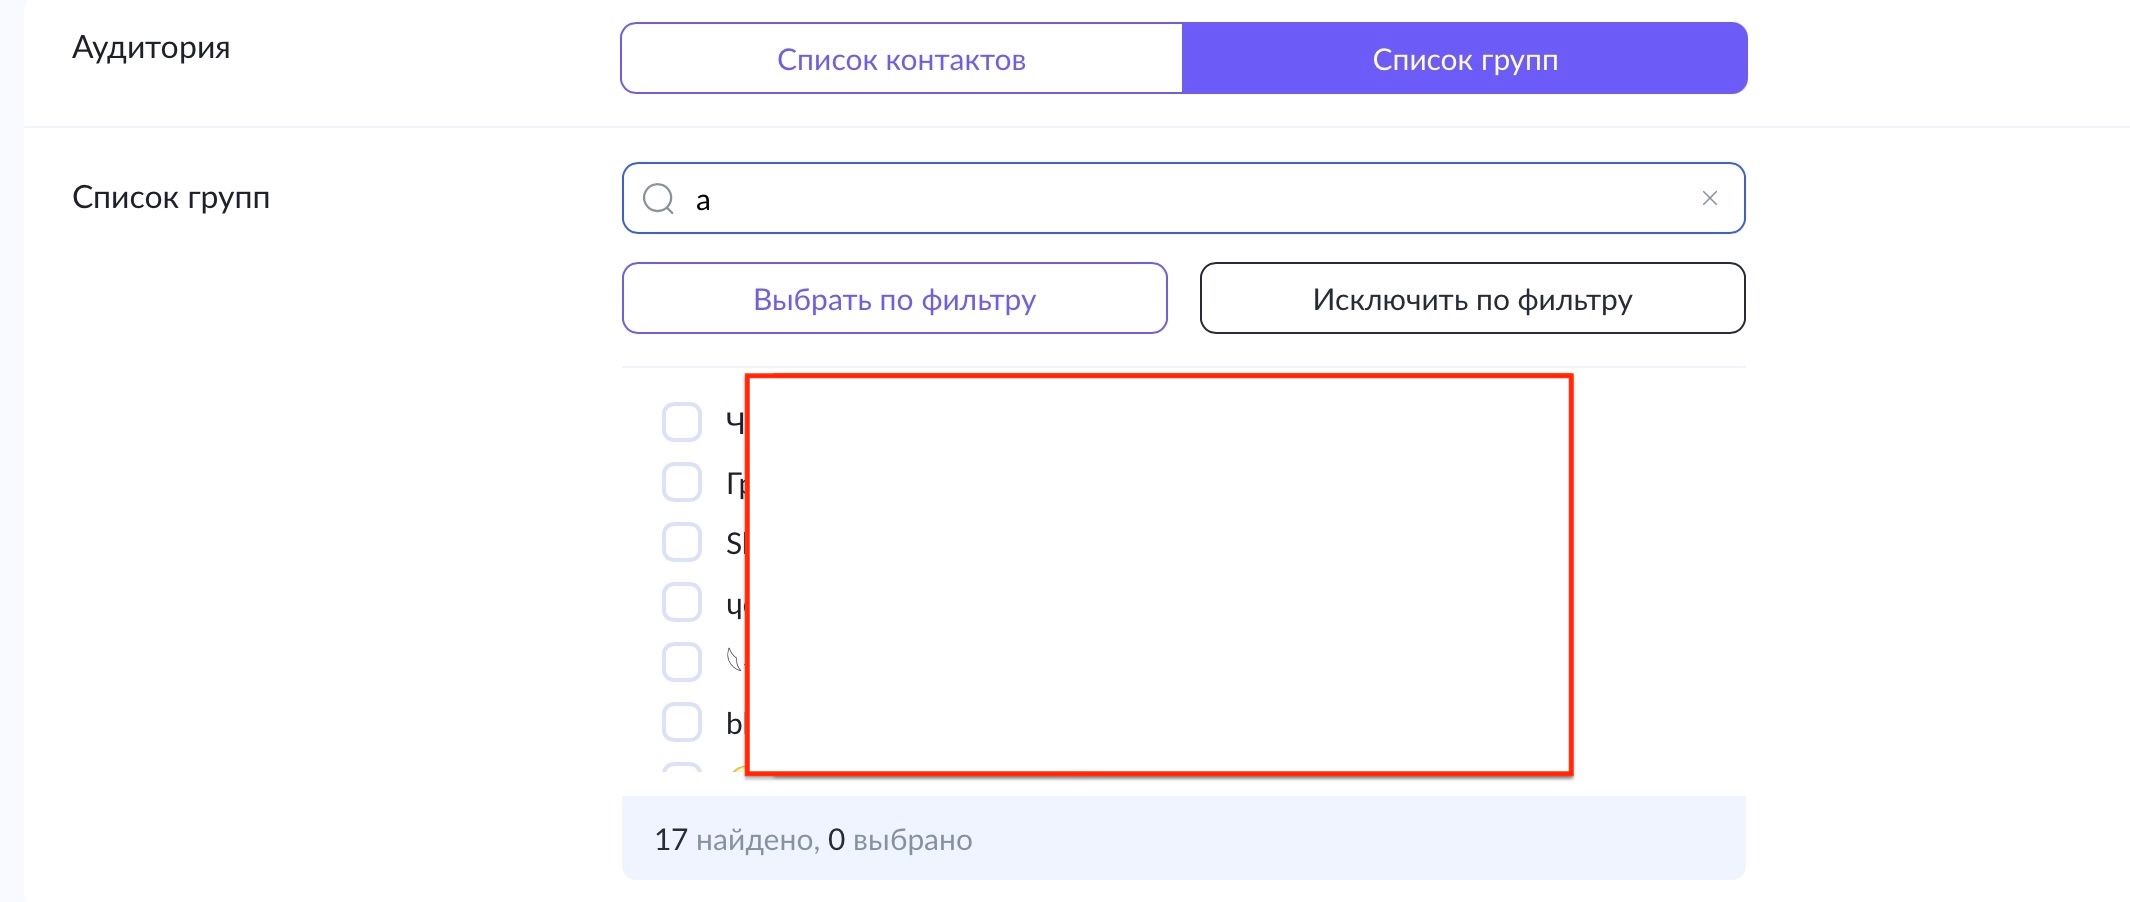Screen dimensions: 2130x902
Task: Click the "0 выбрано" selected counter
Action: (x=900, y=840)
